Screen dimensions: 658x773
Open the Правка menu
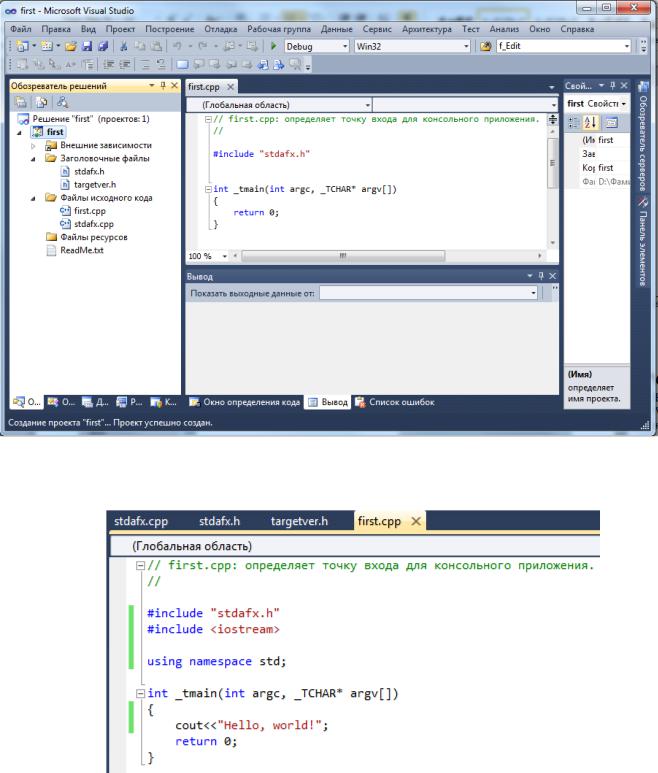[x=56, y=29]
